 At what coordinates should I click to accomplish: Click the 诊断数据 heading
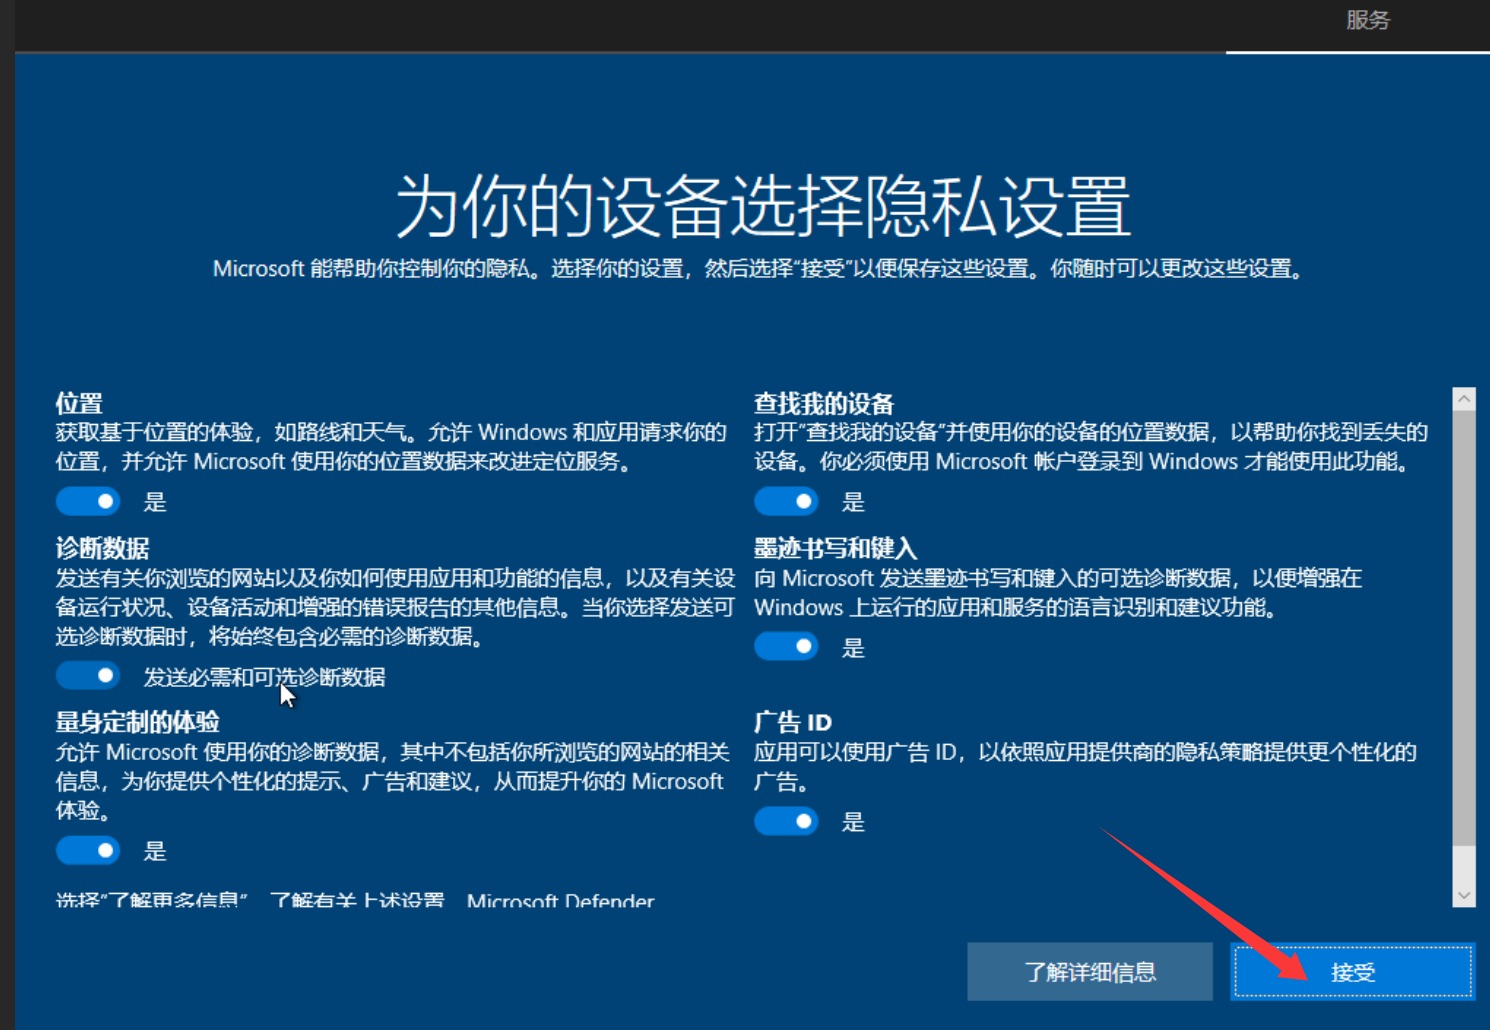point(102,548)
